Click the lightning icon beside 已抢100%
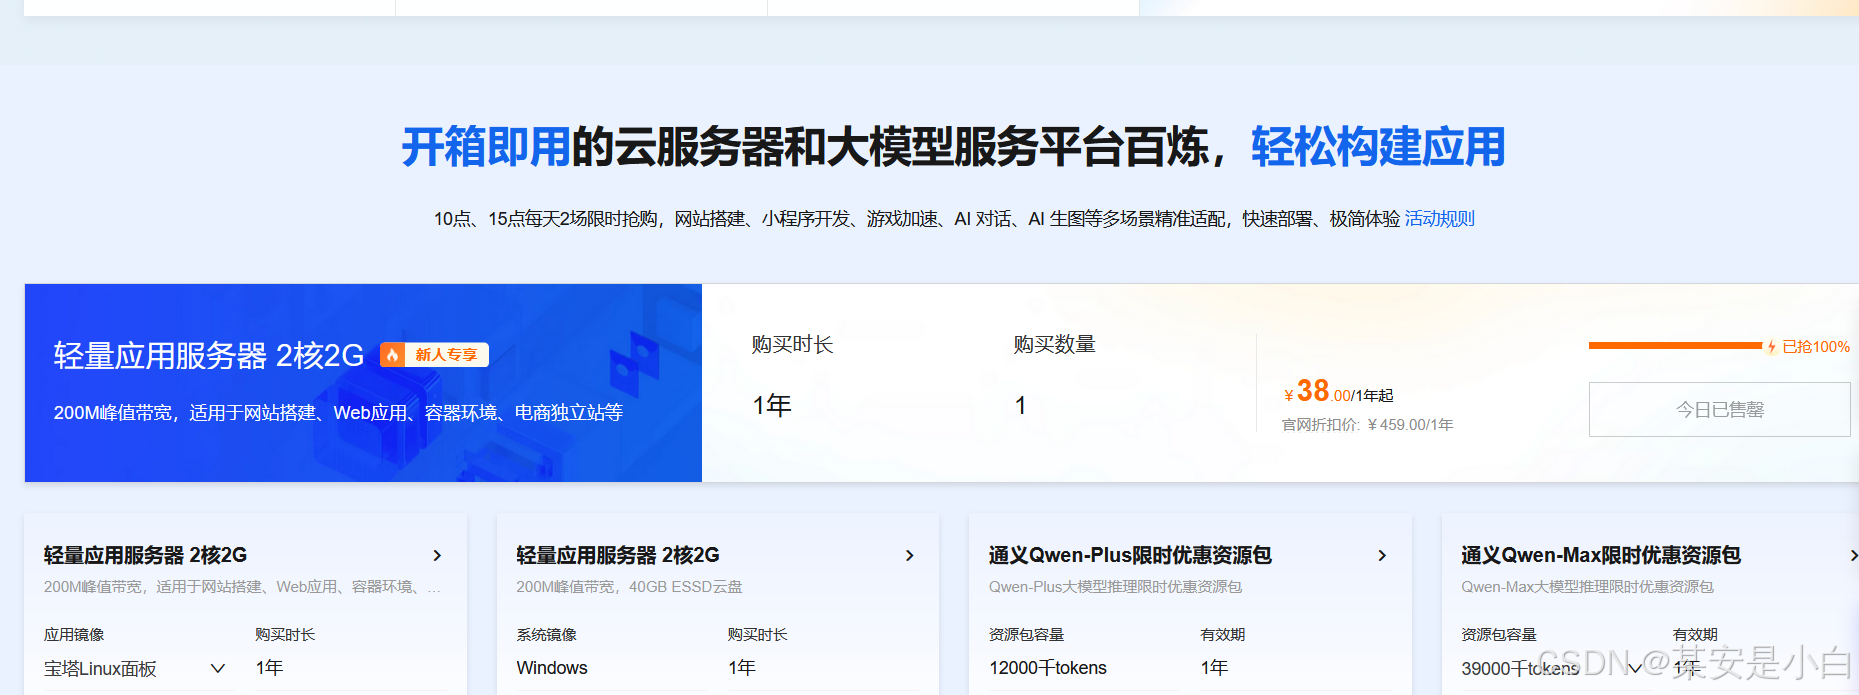This screenshot has width=1859, height=695. coord(1771,347)
